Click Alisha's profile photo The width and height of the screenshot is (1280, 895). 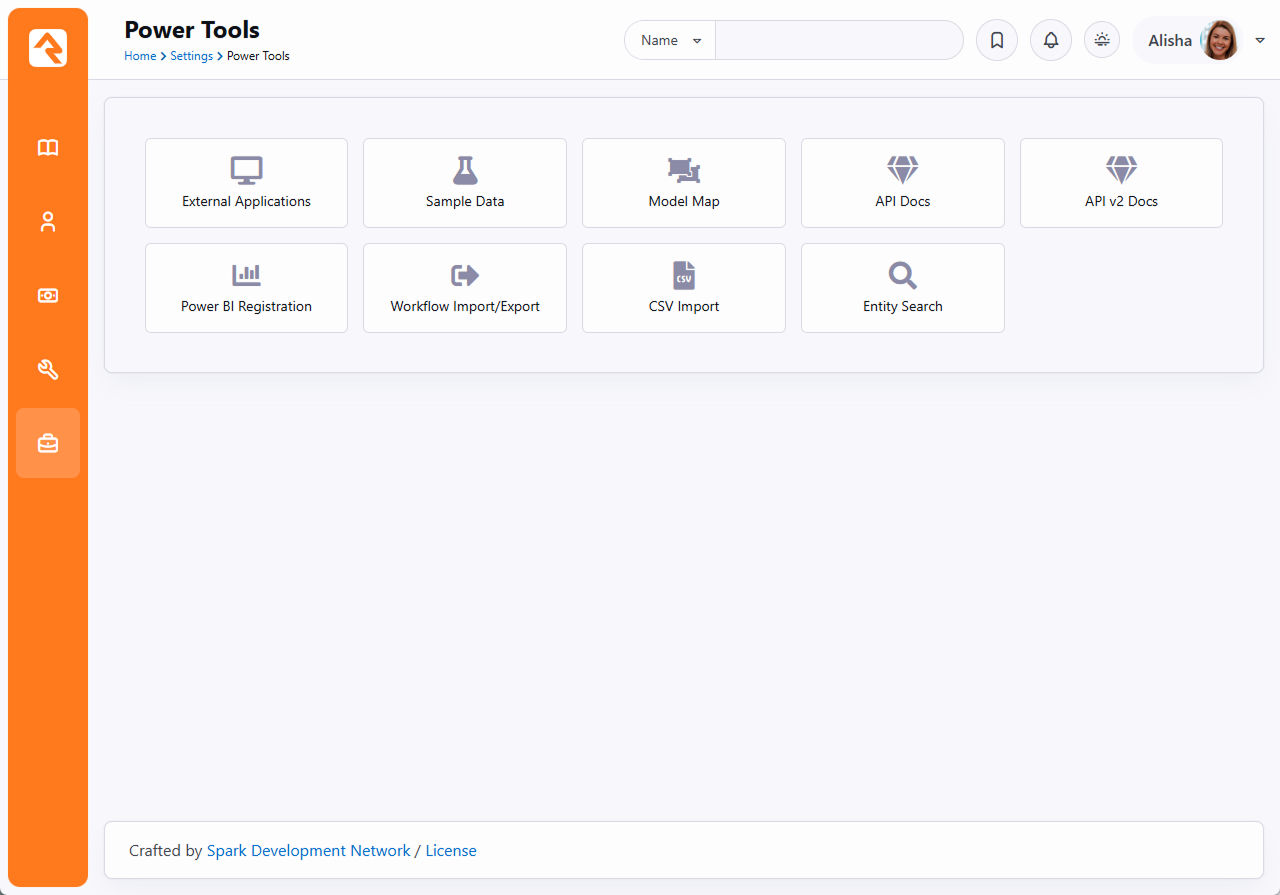pos(1219,41)
